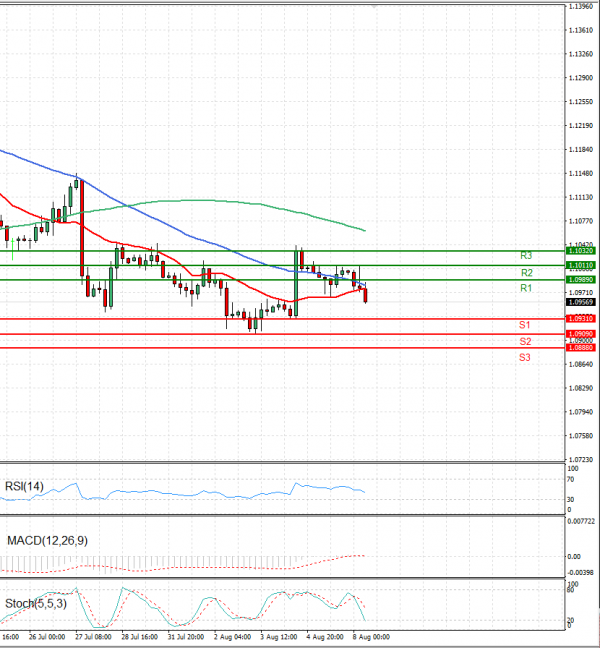Click the 1.12190 price axis value
This screenshot has height=648, width=600.
point(581,126)
